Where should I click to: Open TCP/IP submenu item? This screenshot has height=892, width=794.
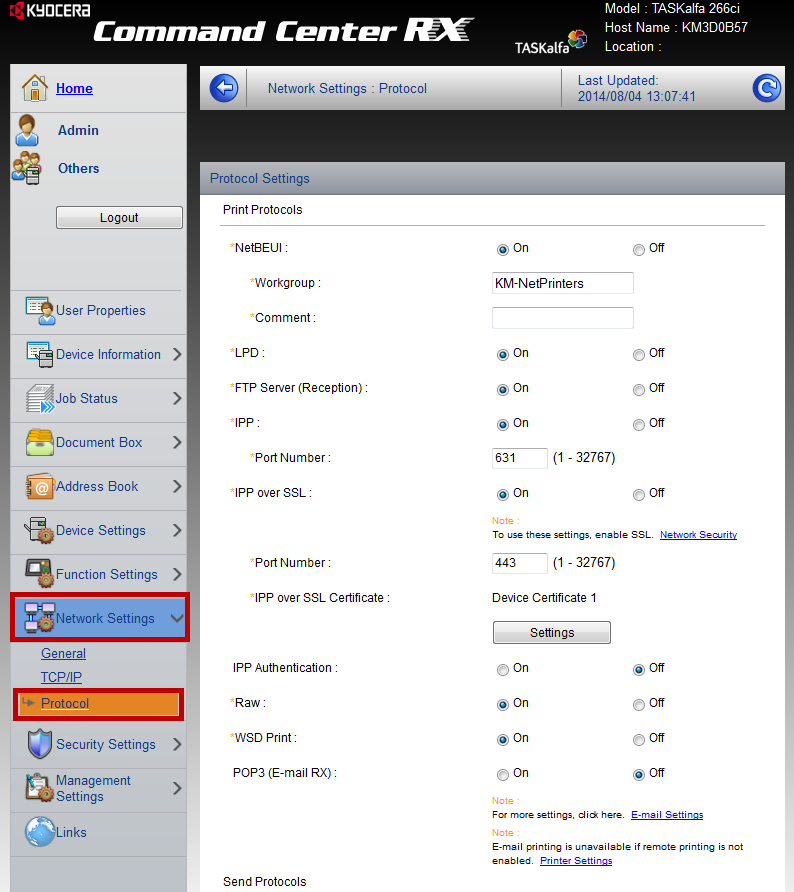coord(61,677)
